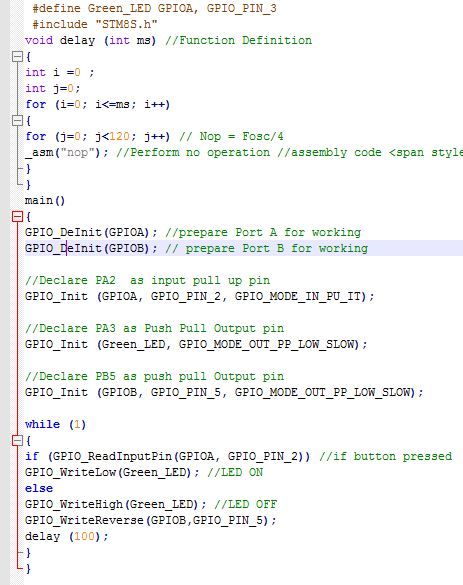
Task: Click the 'else' keyword line
Action: pos(39,488)
